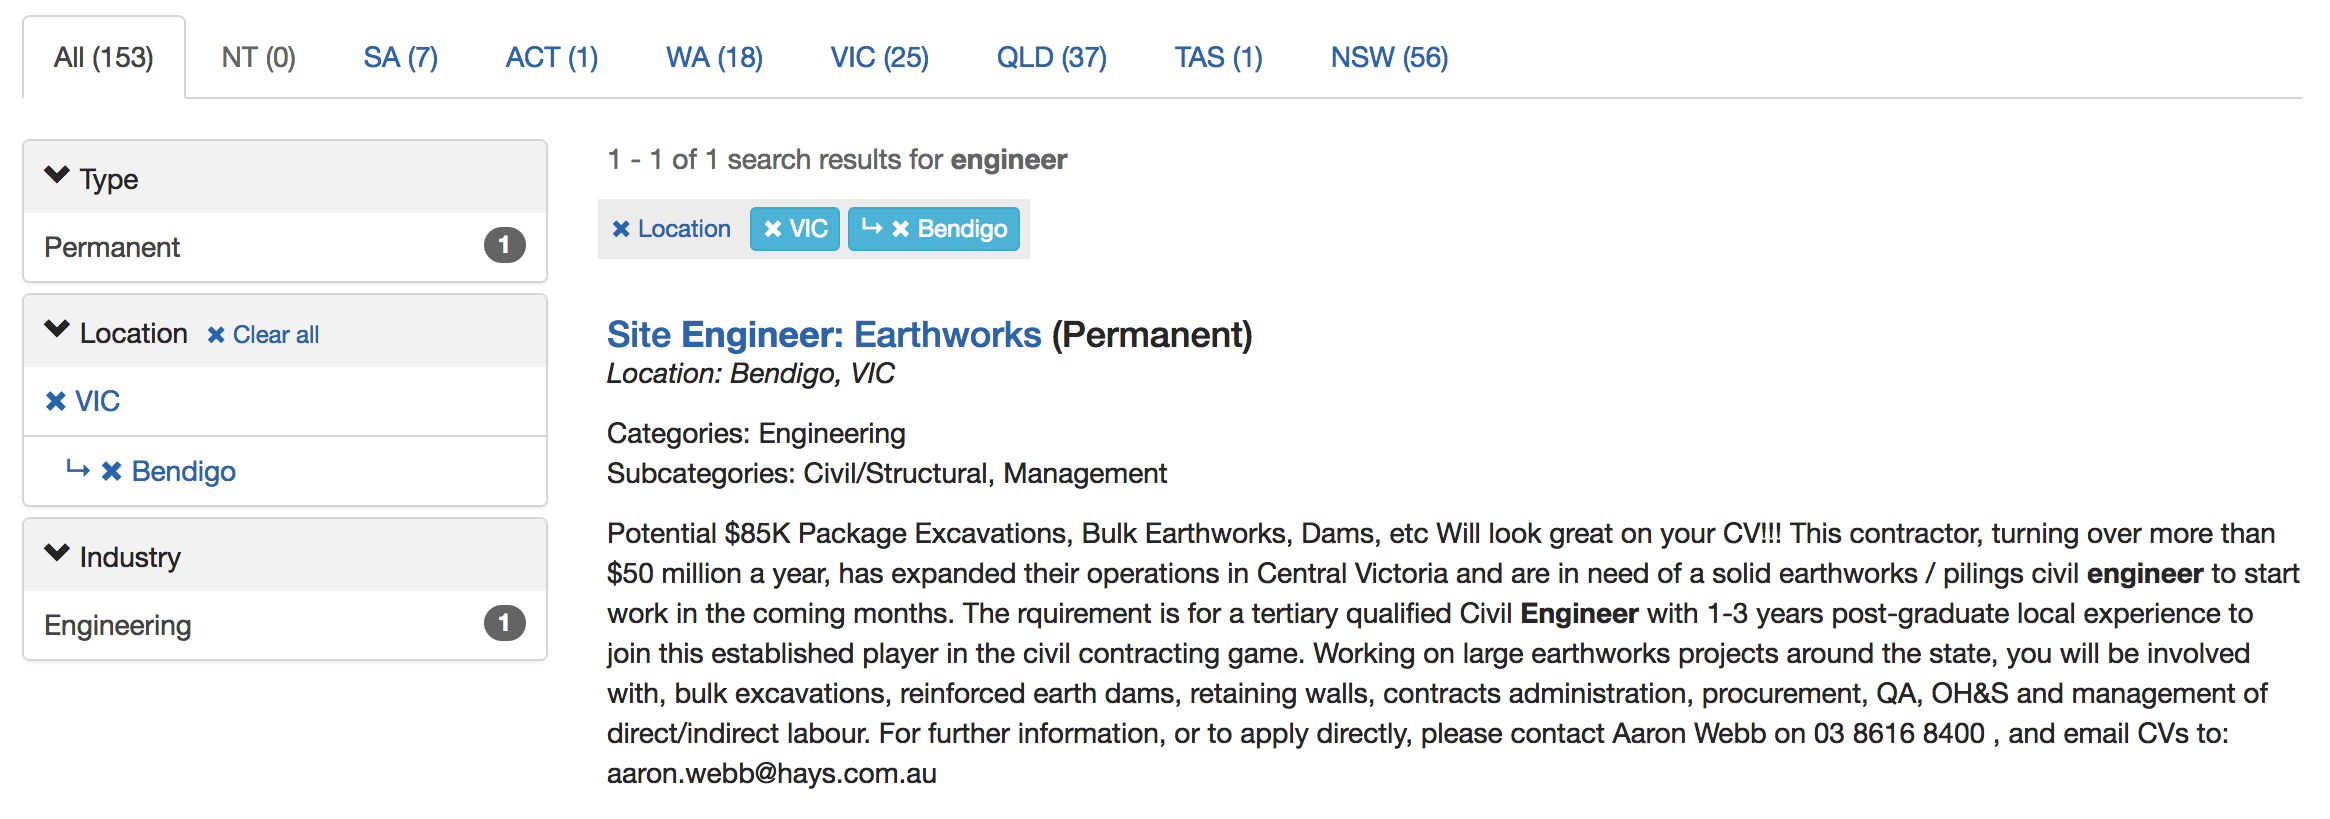
Task: Filter by Permanent job type
Action: click(x=112, y=248)
